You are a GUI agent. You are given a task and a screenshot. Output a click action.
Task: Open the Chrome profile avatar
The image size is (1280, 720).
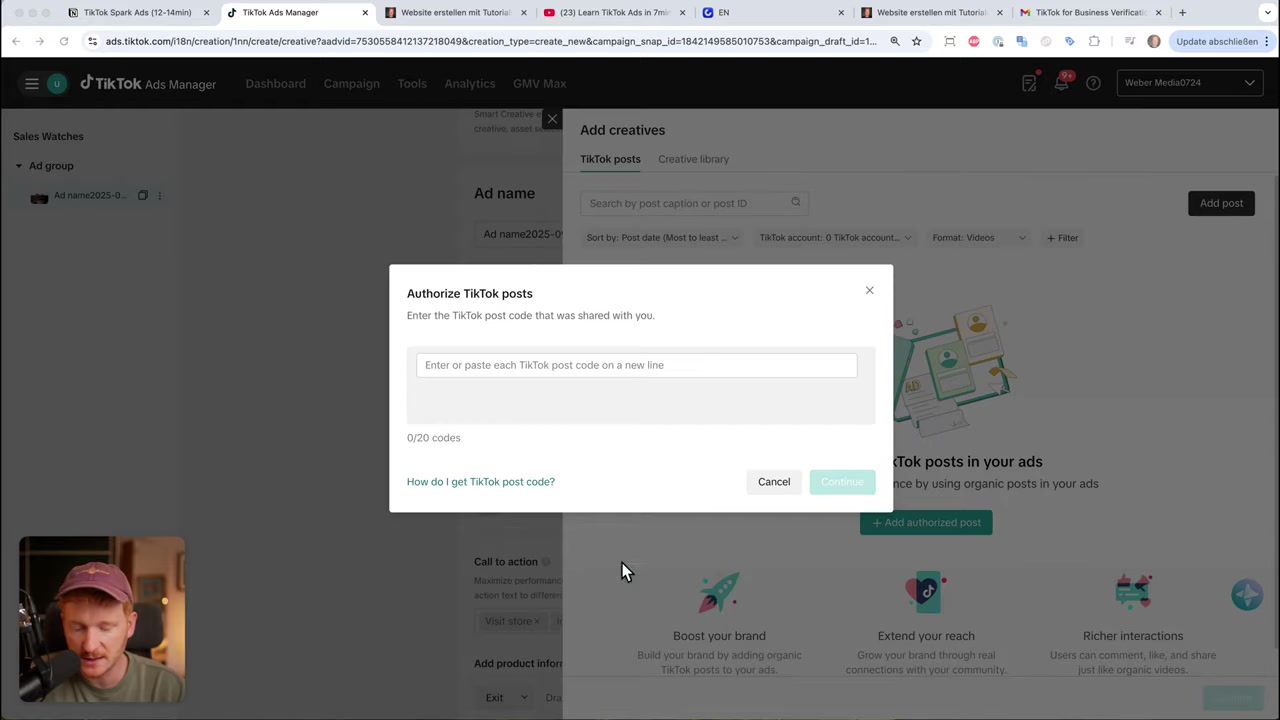(x=1154, y=41)
